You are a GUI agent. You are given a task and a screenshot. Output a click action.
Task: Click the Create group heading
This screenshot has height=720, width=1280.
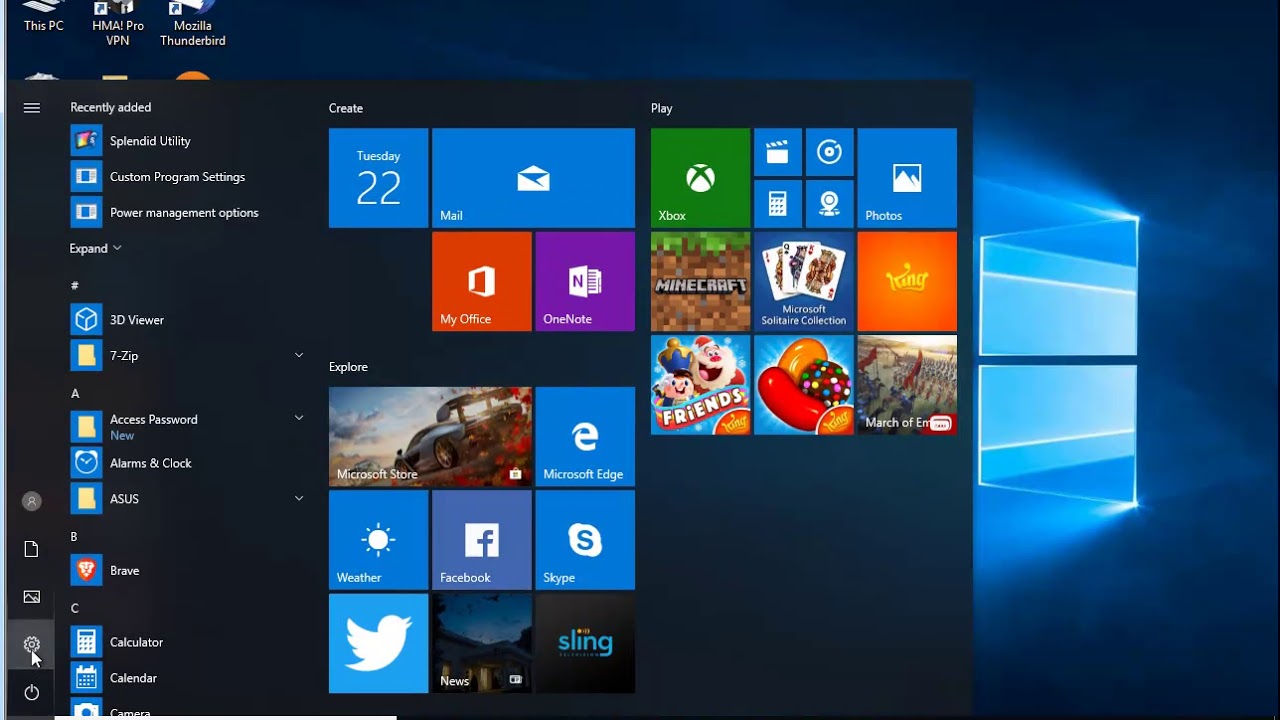click(x=346, y=108)
